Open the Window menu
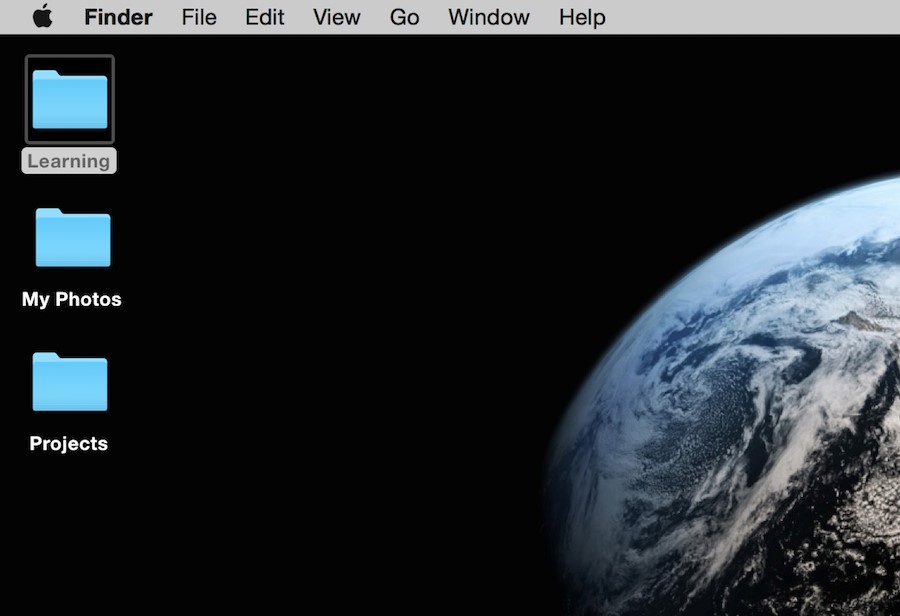Image resolution: width=900 pixels, height=616 pixels. tap(489, 17)
